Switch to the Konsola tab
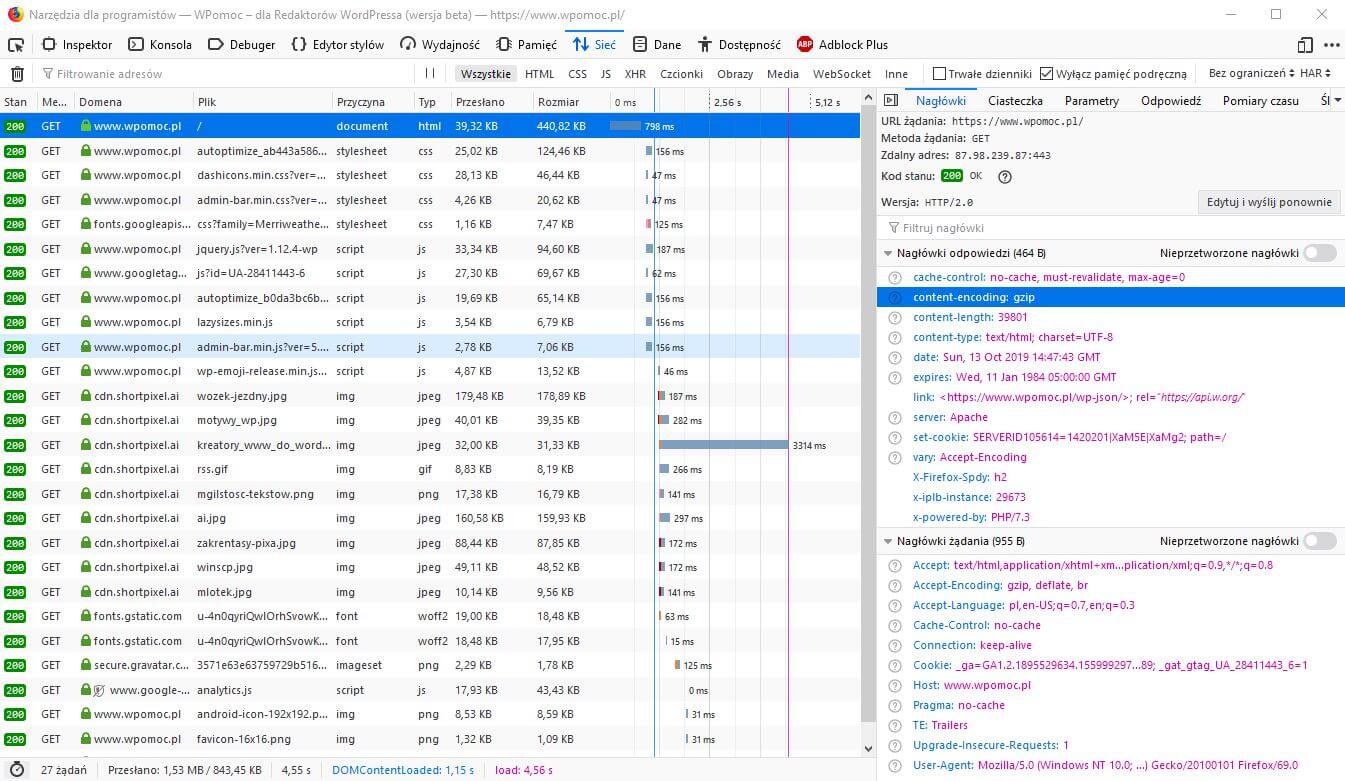This screenshot has height=781, width=1345. [160, 45]
